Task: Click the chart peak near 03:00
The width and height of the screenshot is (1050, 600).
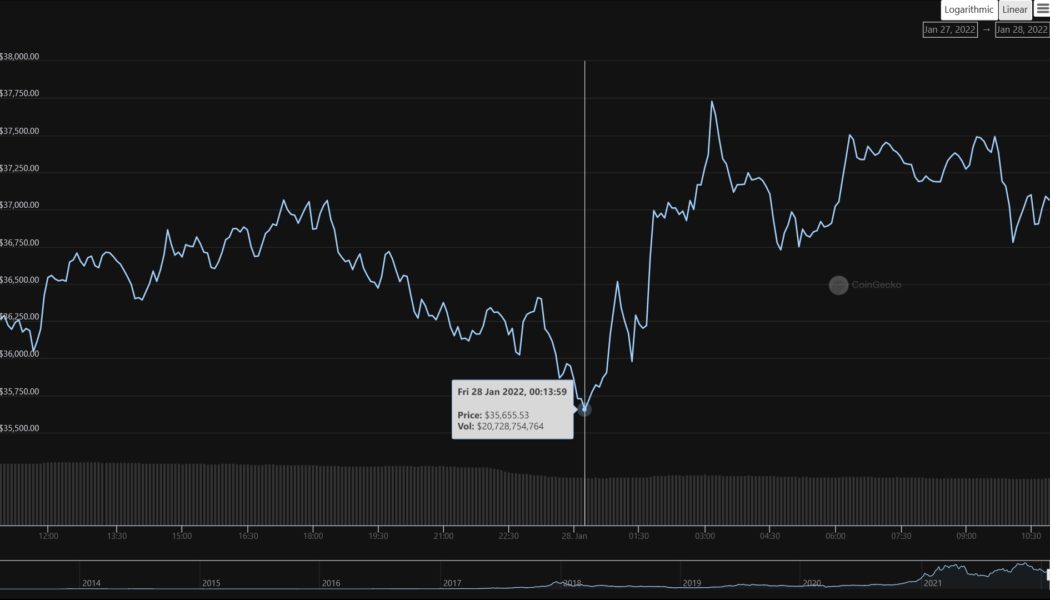Action: pos(712,101)
